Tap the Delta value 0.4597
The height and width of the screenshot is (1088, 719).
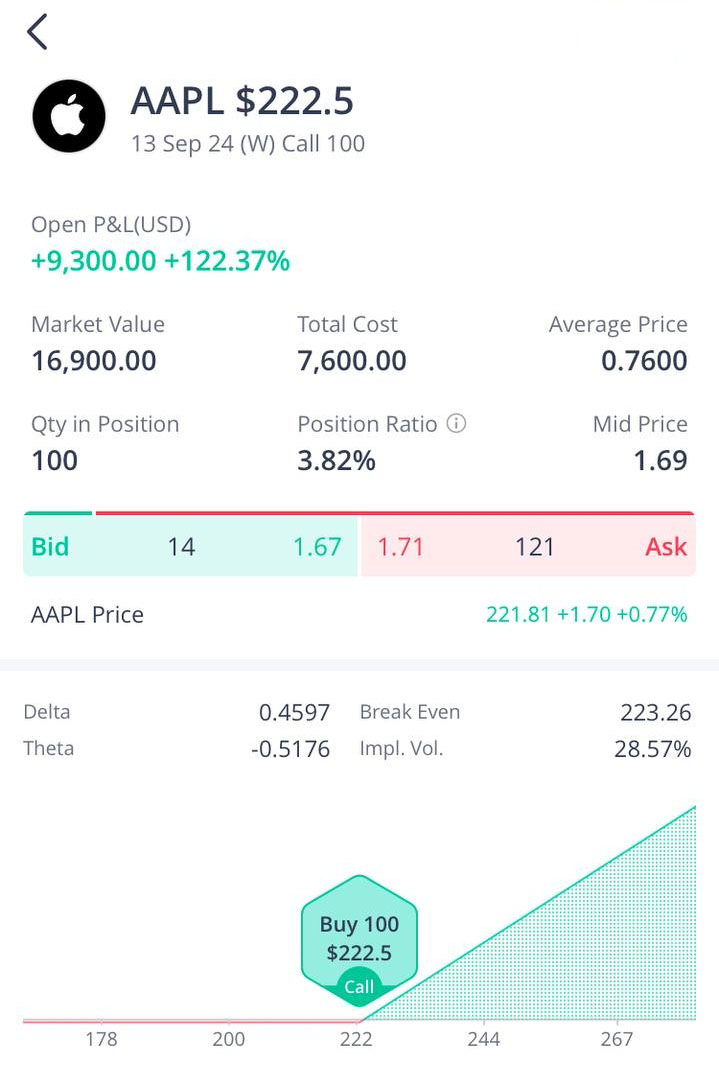(x=294, y=712)
